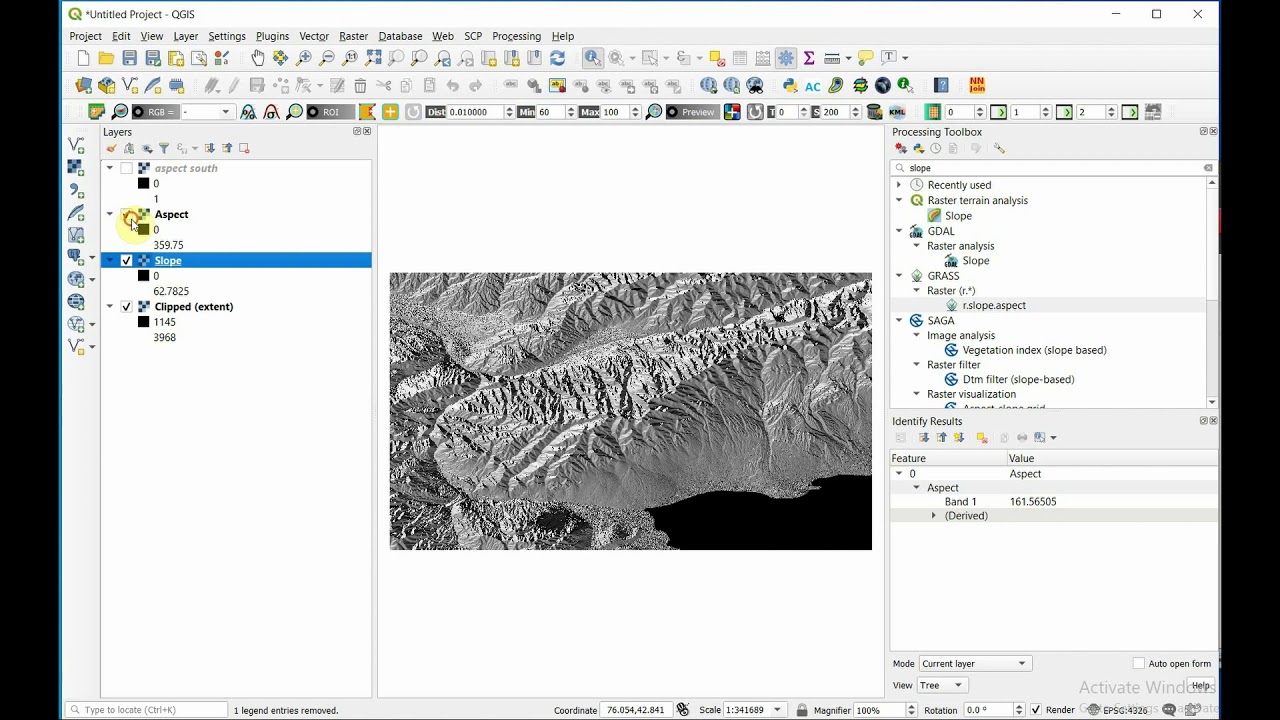
Task: Select the Zoom Out magnifier tool
Action: tap(327, 58)
